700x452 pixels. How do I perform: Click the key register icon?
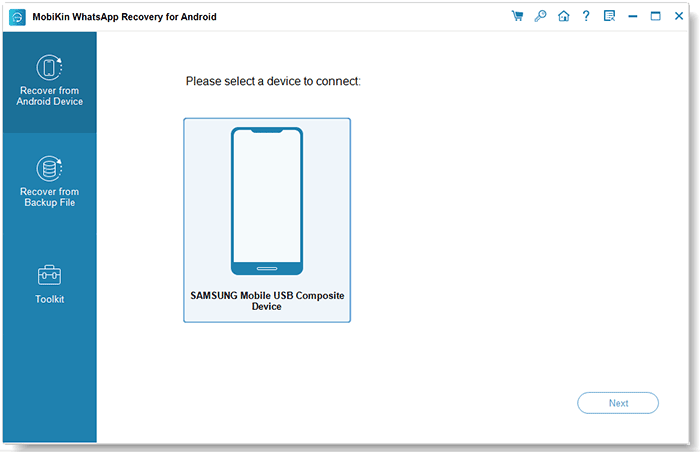(540, 17)
